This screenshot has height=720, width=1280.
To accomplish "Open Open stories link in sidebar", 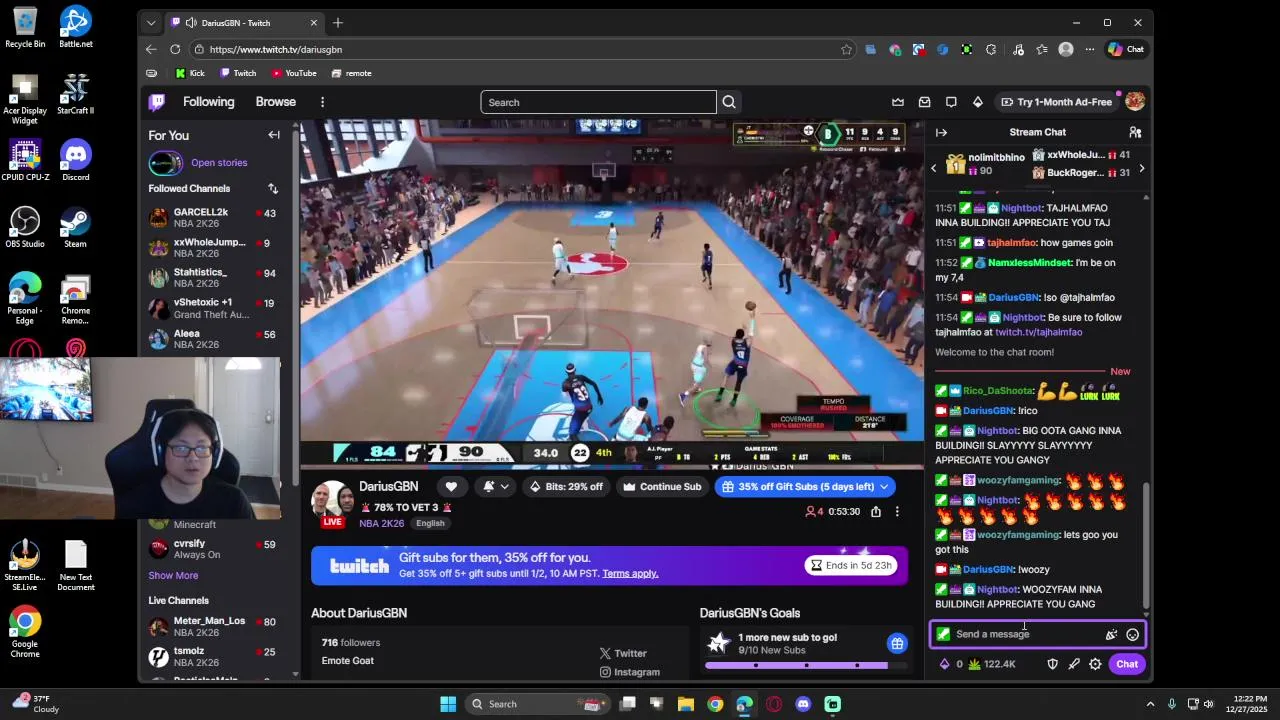I will (x=219, y=163).
